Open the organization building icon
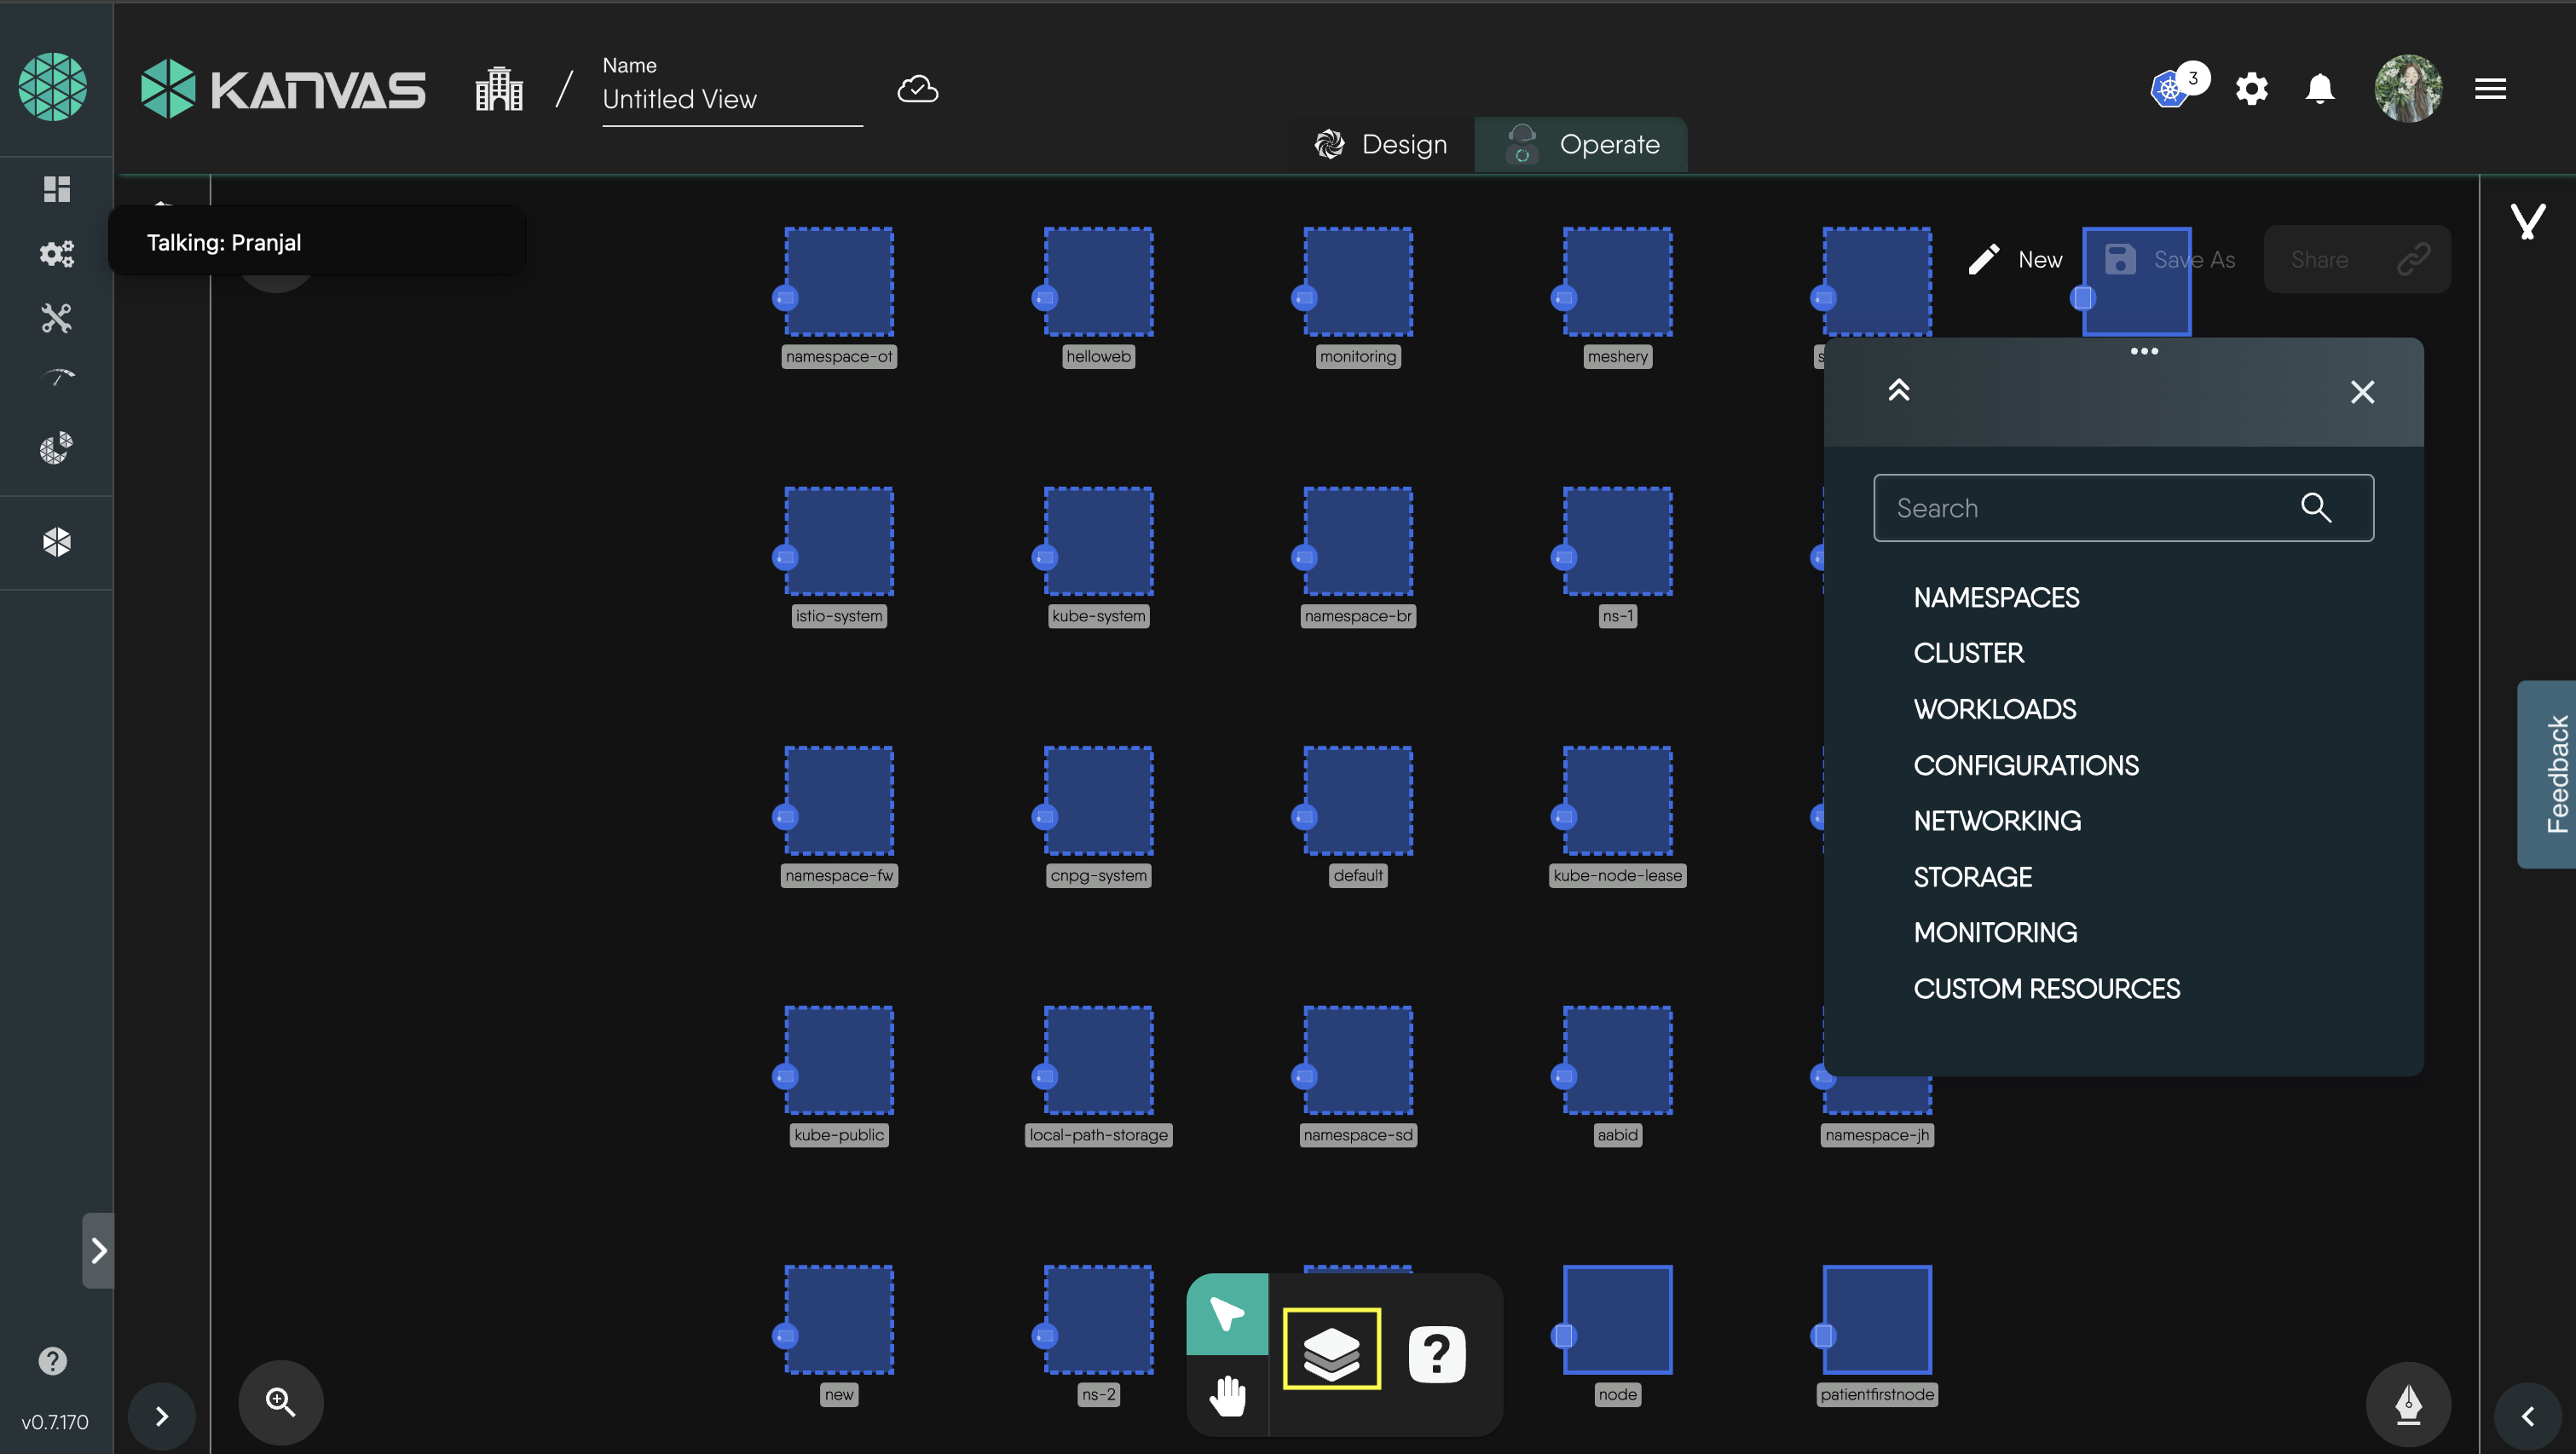The width and height of the screenshot is (2576, 1454). 499,90
